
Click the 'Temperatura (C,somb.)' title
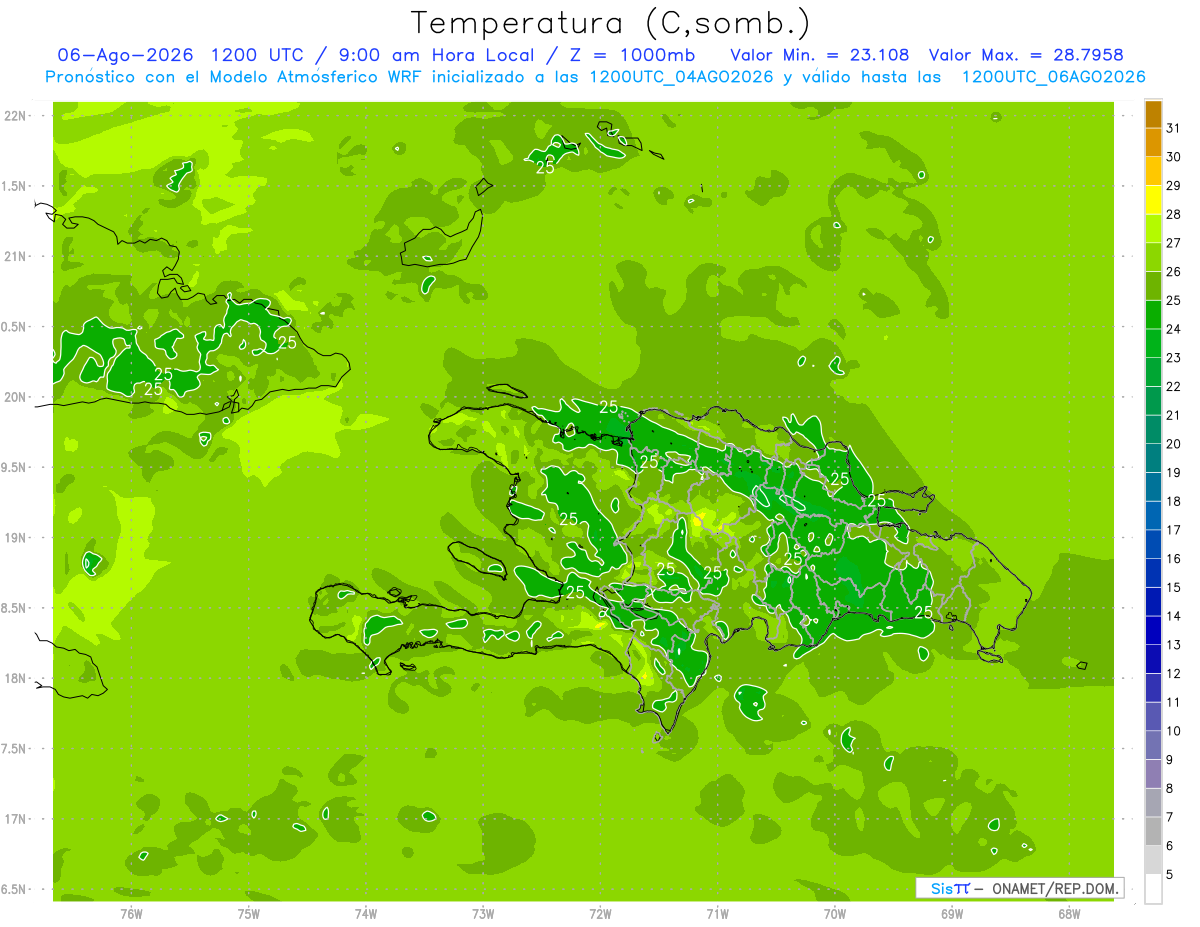(x=611, y=23)
